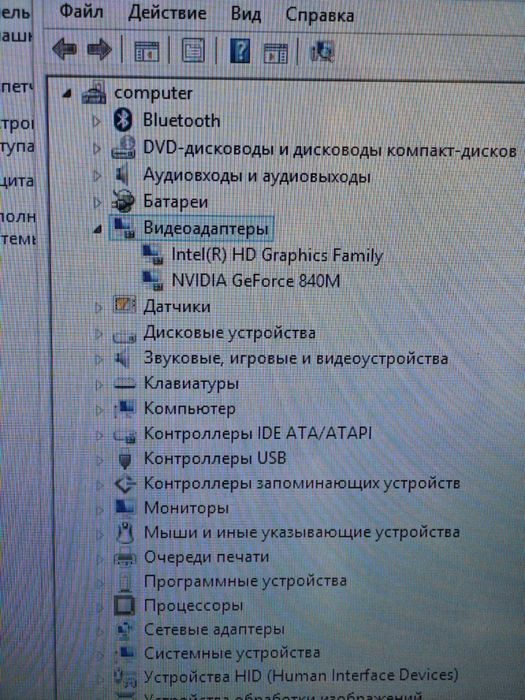Expand the Батареи category arrow
This screenshot has width=525, height=700.
(x=97, y=203)
